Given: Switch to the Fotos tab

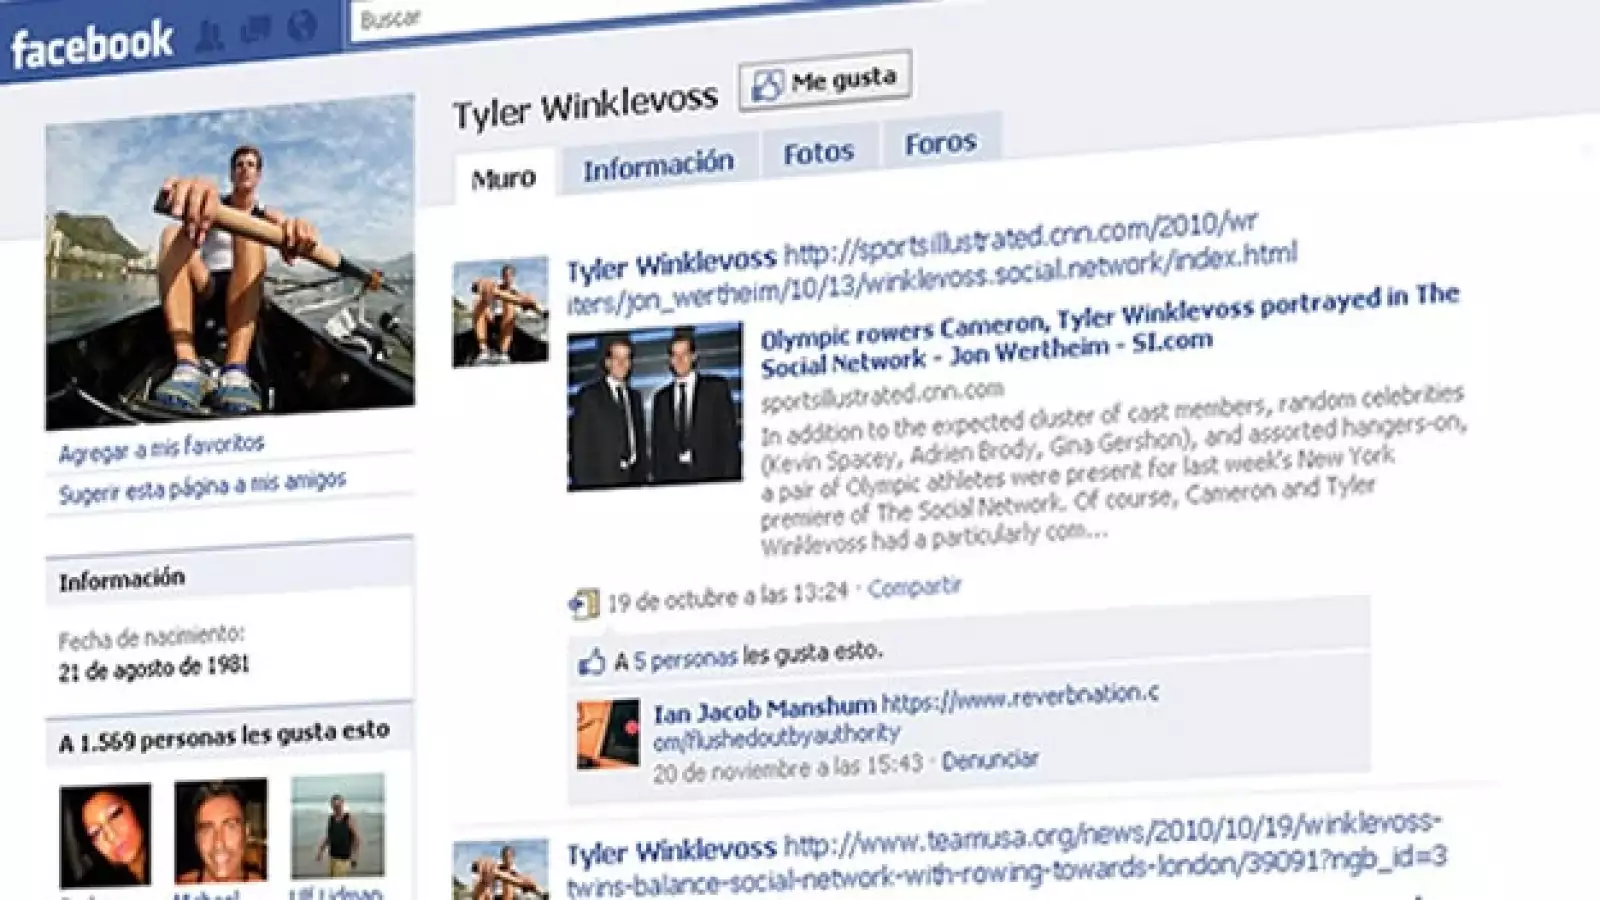Looking at the screenshot, I should point(822,152).
